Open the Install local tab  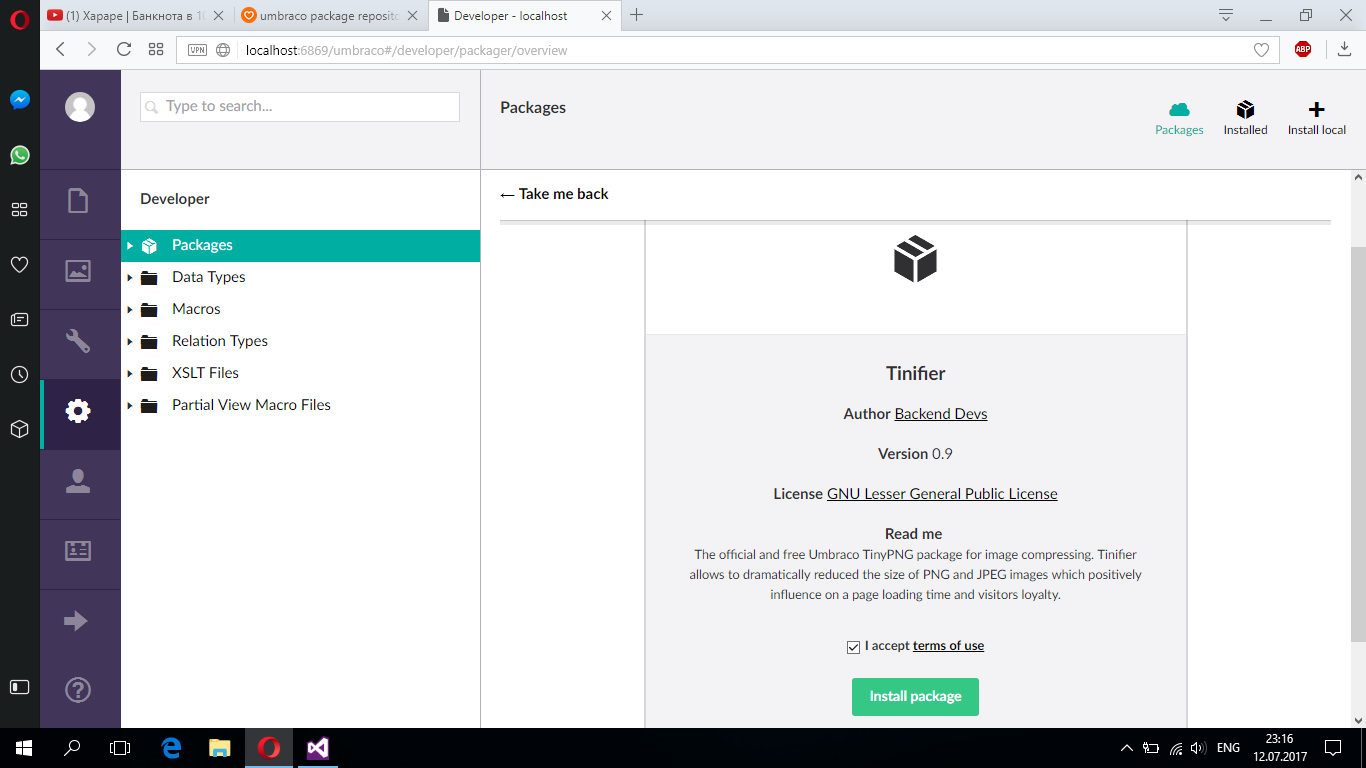click(x=1316, y=118)
